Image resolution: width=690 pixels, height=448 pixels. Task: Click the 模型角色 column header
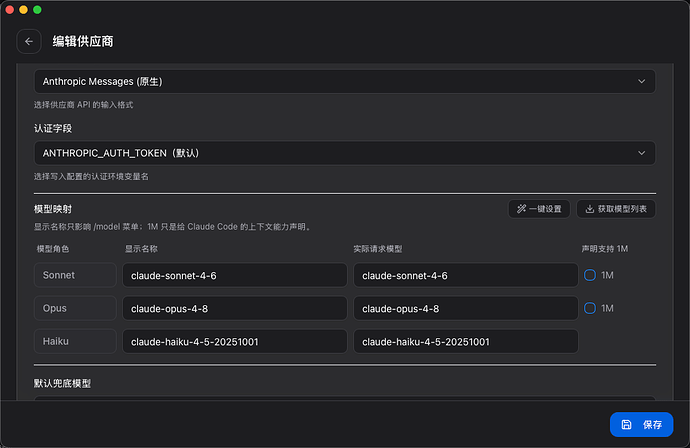point(53,249)
